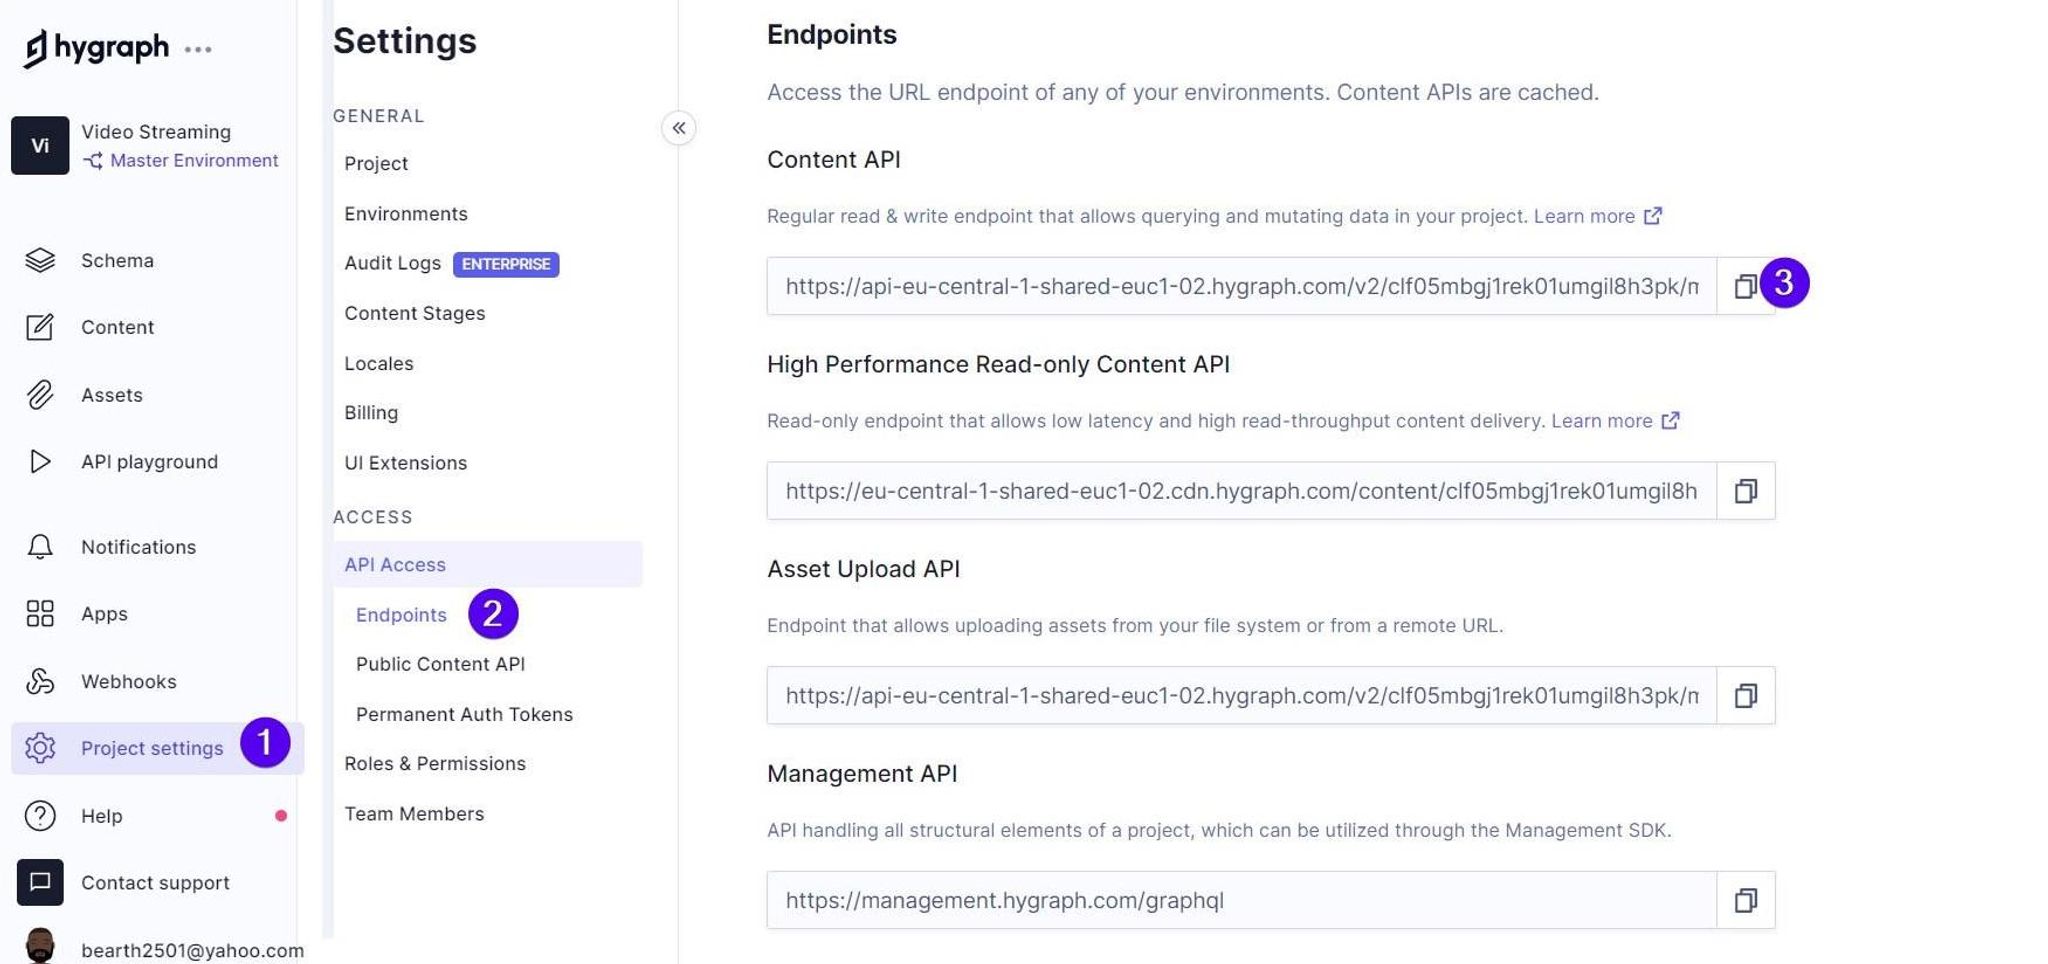Open Environments settings
This screenshot has width=2048, height=964.
point(406,213)
